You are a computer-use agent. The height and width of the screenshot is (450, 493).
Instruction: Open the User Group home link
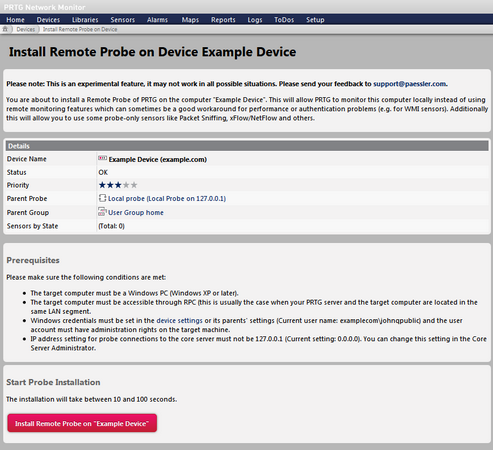pyautogui.click(x=136, y=212)
